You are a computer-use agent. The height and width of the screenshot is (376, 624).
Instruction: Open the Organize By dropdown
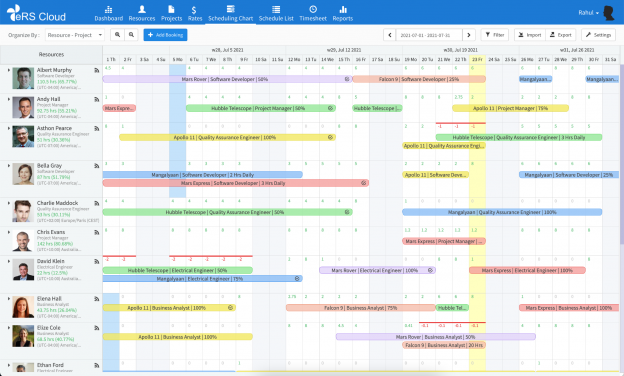[x=74, y=35]
